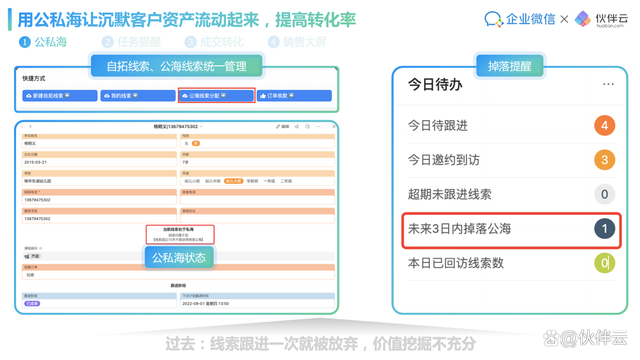
Task: Click the share icon in record header
Action: coord(297,127)
